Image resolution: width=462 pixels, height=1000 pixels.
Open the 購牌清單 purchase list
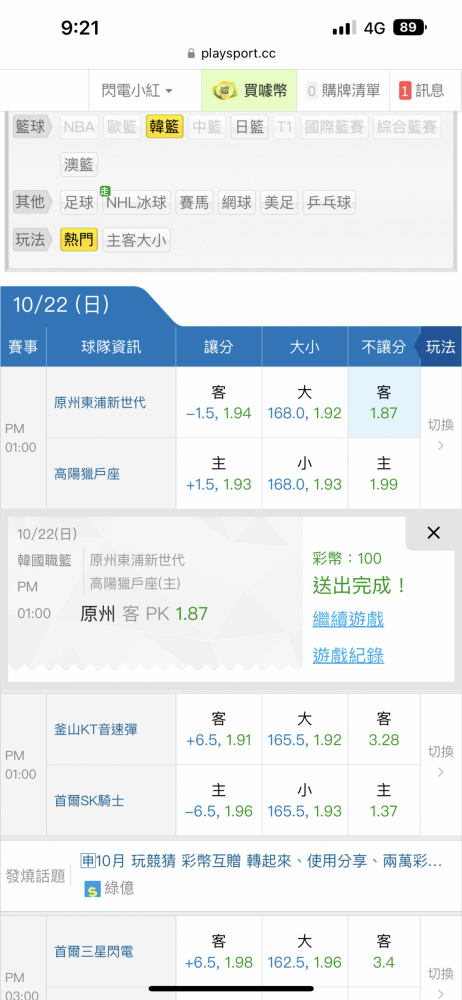coord(343,91)
